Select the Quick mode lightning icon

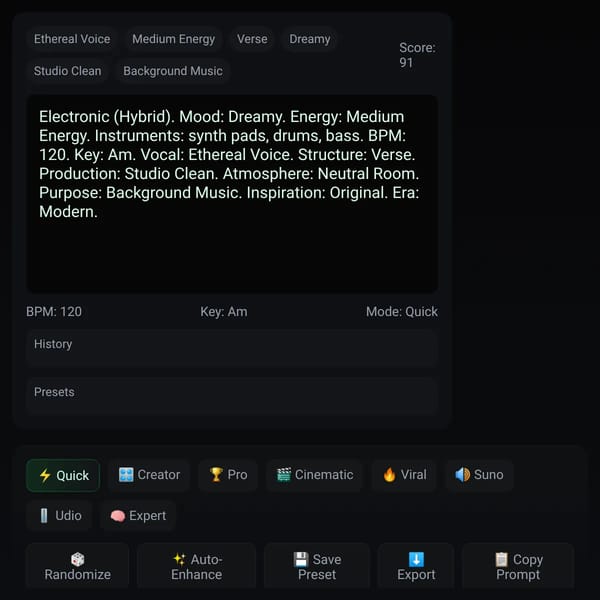pos(63,475)
